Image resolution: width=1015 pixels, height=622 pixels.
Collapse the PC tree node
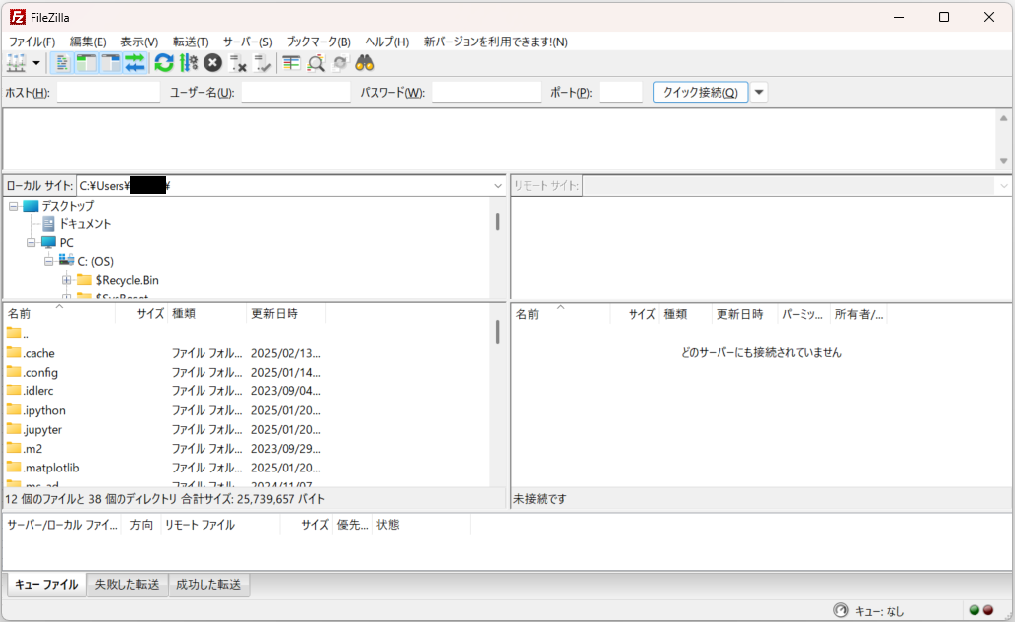(31, 243)
